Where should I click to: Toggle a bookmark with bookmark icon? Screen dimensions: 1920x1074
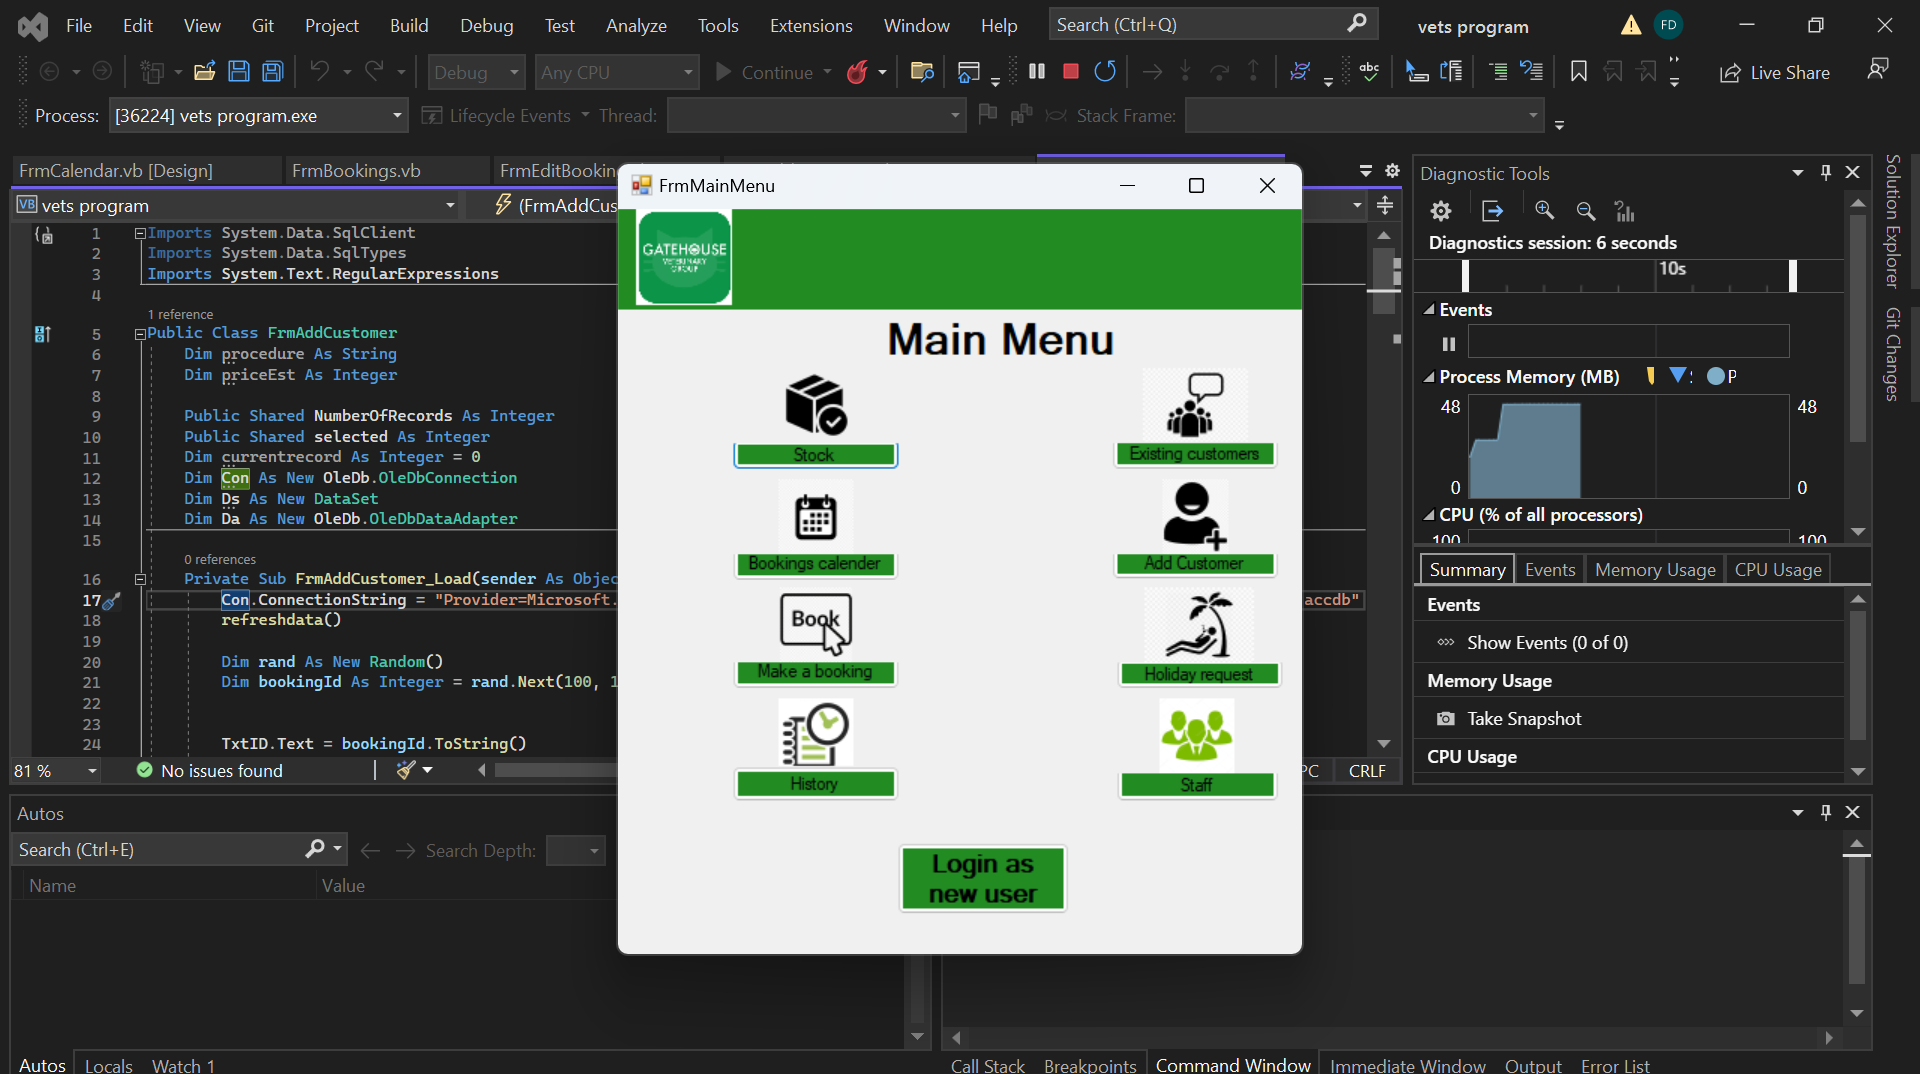pos(1578,72)
